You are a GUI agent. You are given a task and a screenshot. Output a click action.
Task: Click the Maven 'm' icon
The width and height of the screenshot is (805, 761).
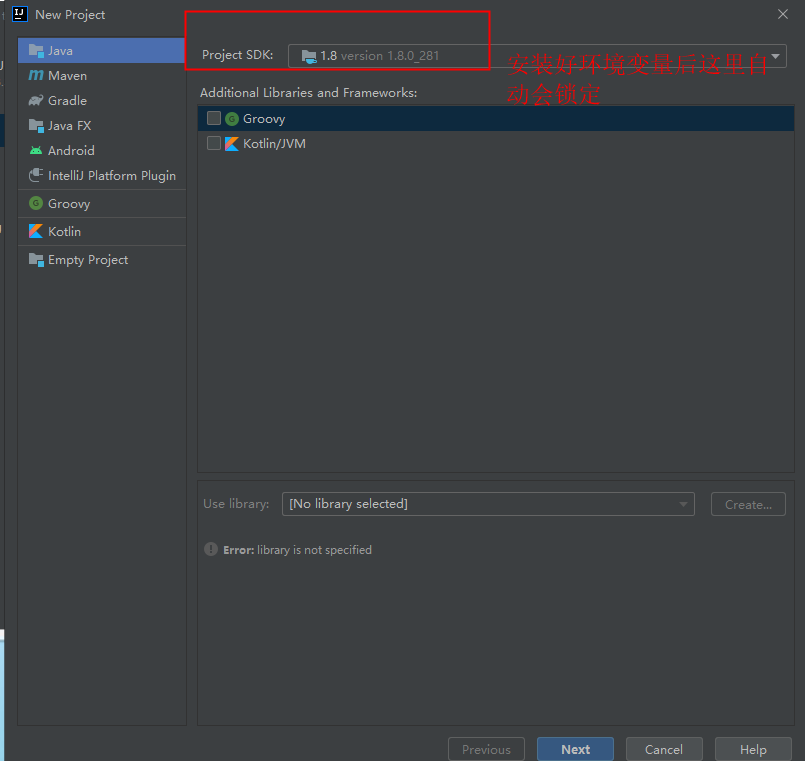click(x=36, y=75)
